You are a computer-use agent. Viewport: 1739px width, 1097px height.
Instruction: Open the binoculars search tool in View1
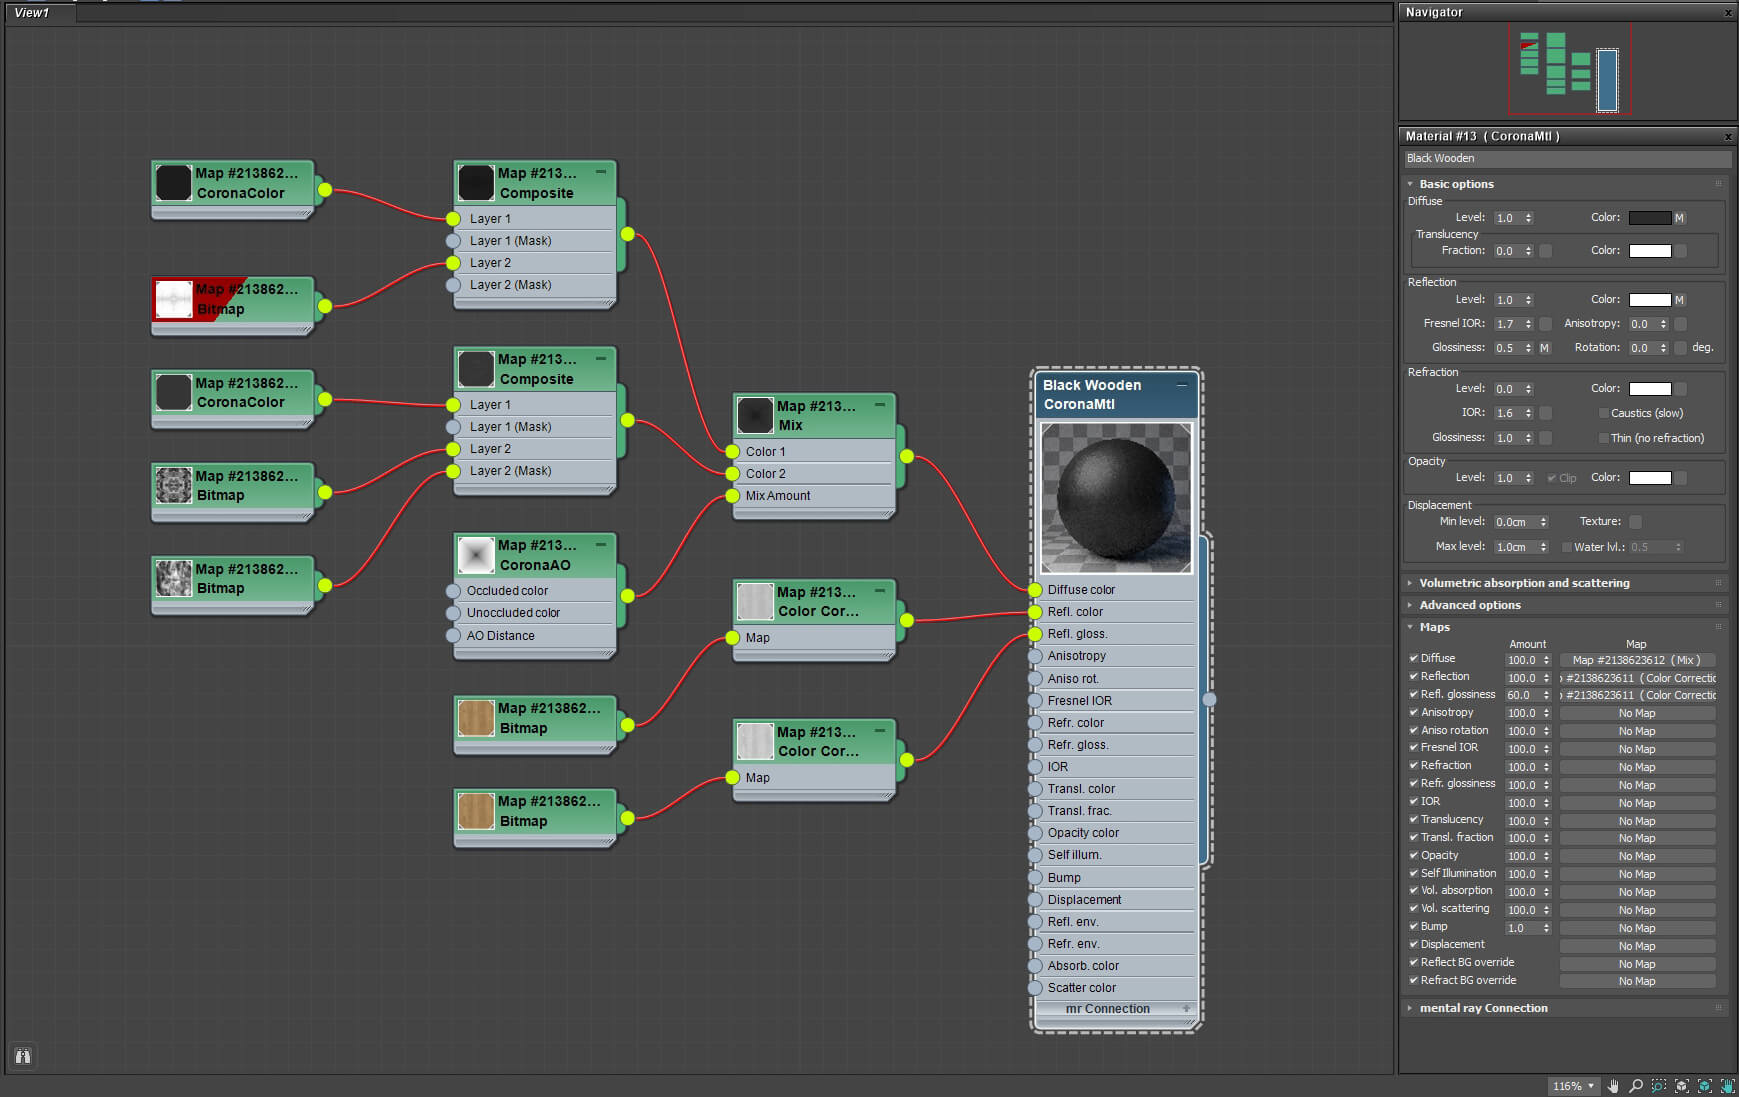(23, 1056)
